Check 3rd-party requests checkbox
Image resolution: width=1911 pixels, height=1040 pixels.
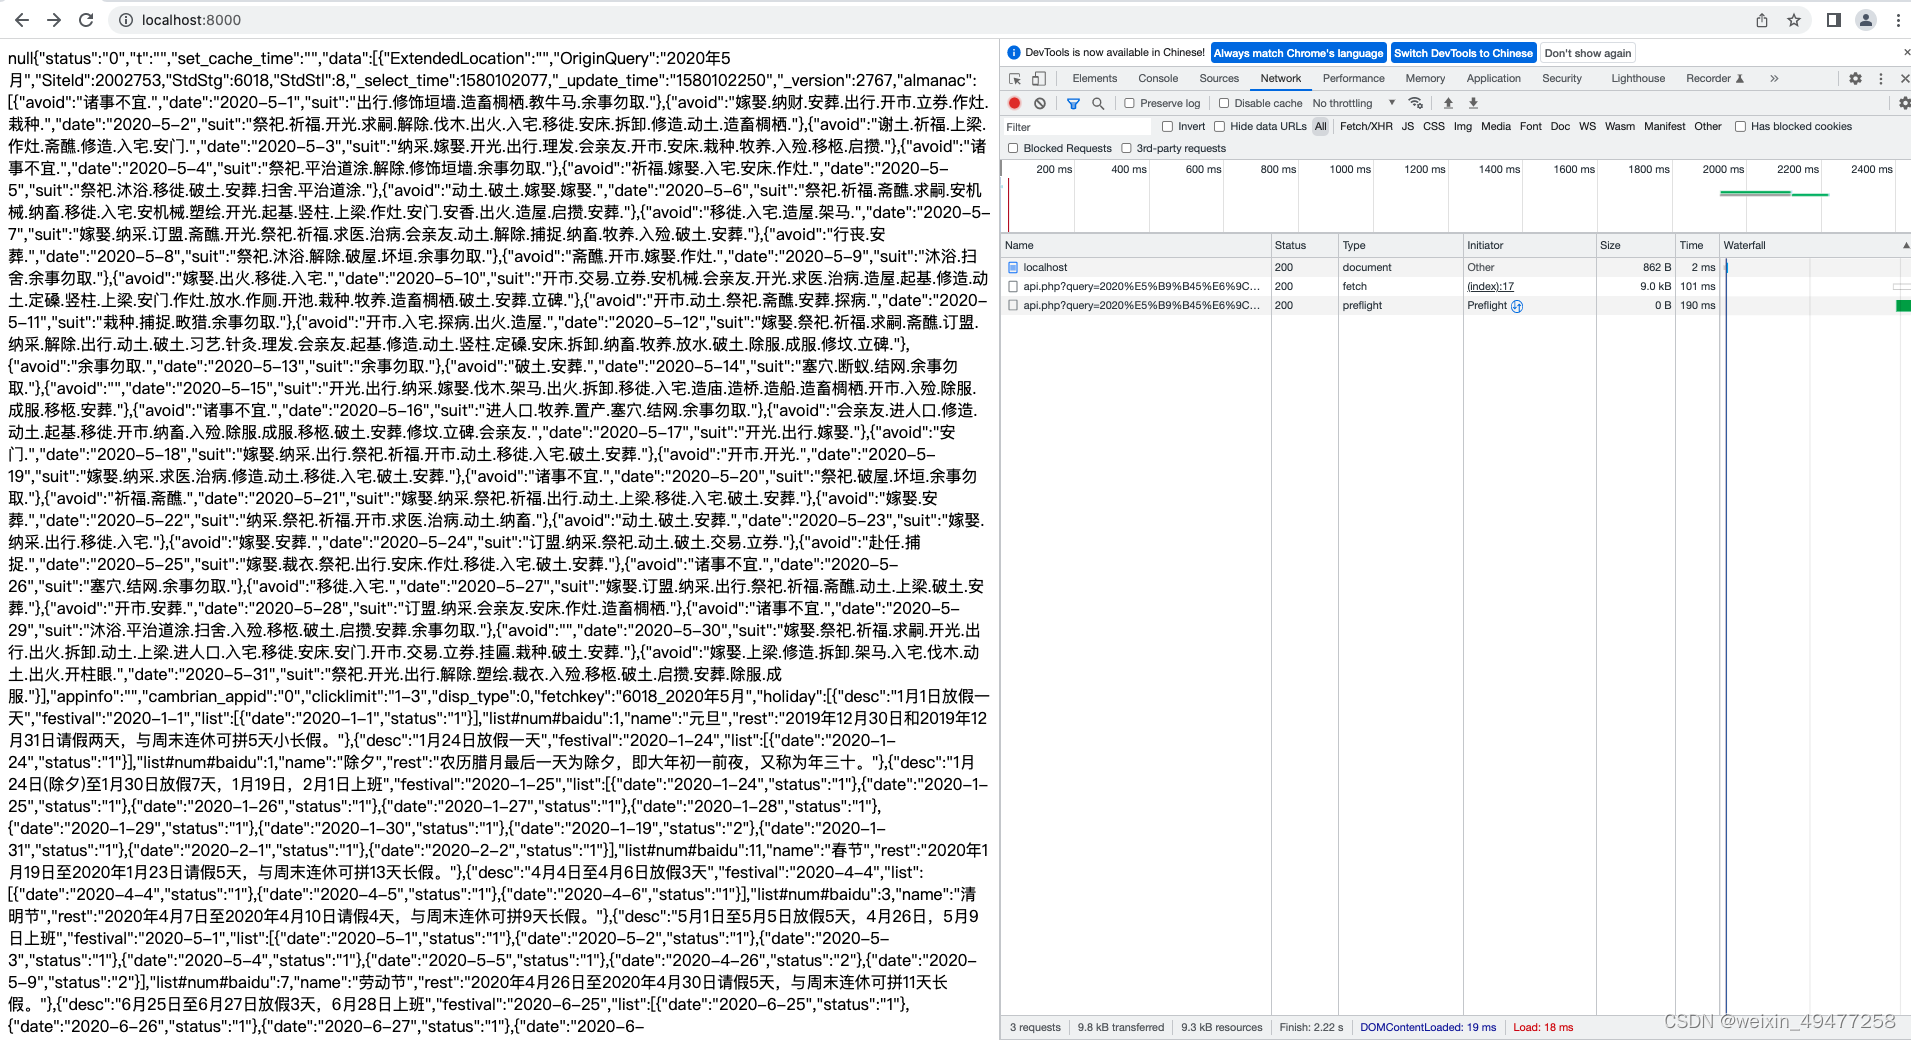1126,148
